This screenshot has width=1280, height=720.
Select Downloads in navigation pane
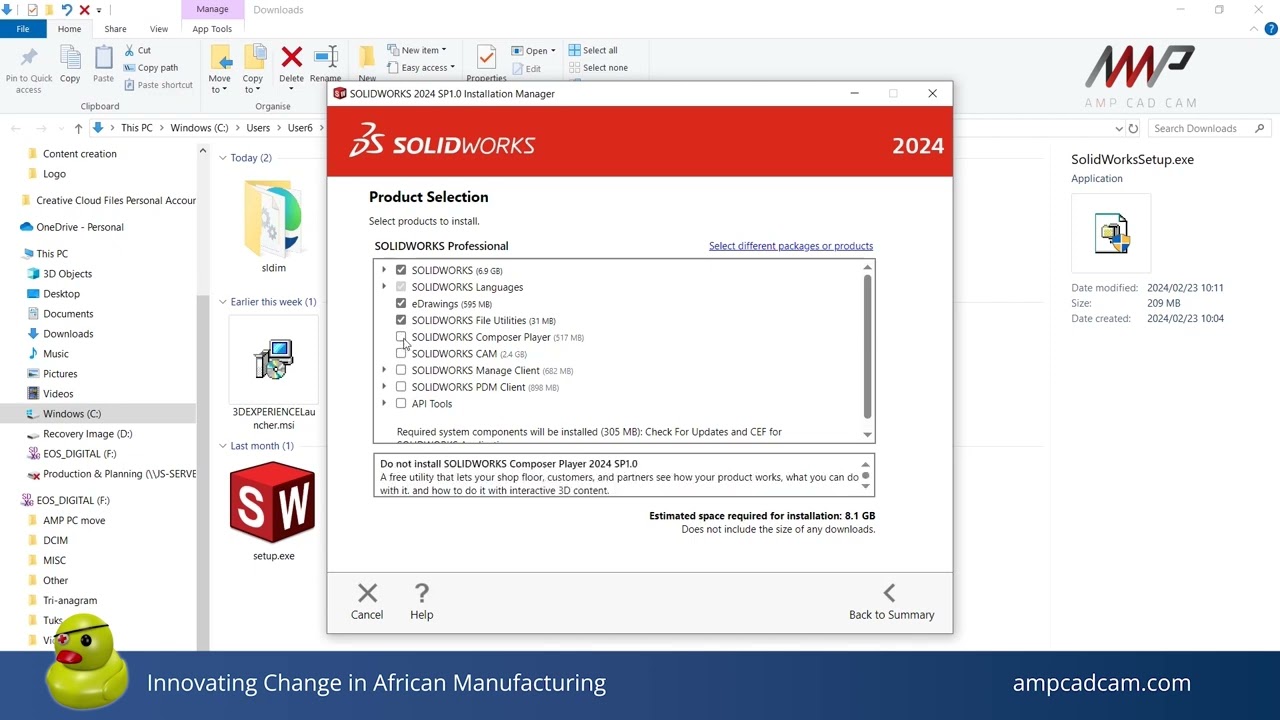(x=68, y=334)
